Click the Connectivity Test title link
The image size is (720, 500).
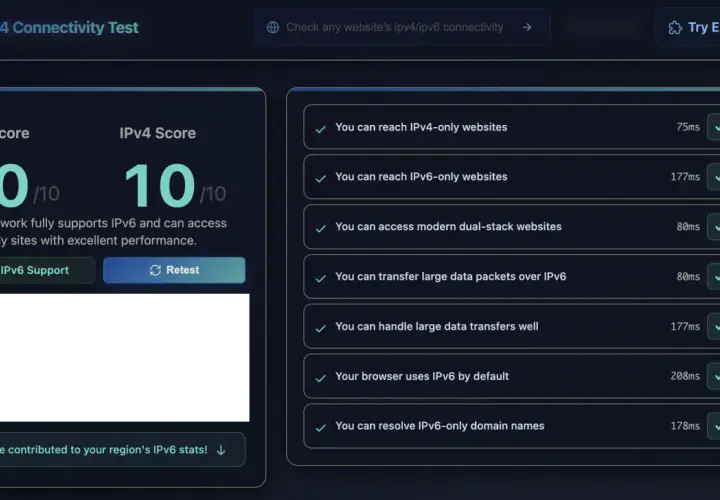point(69,28)
